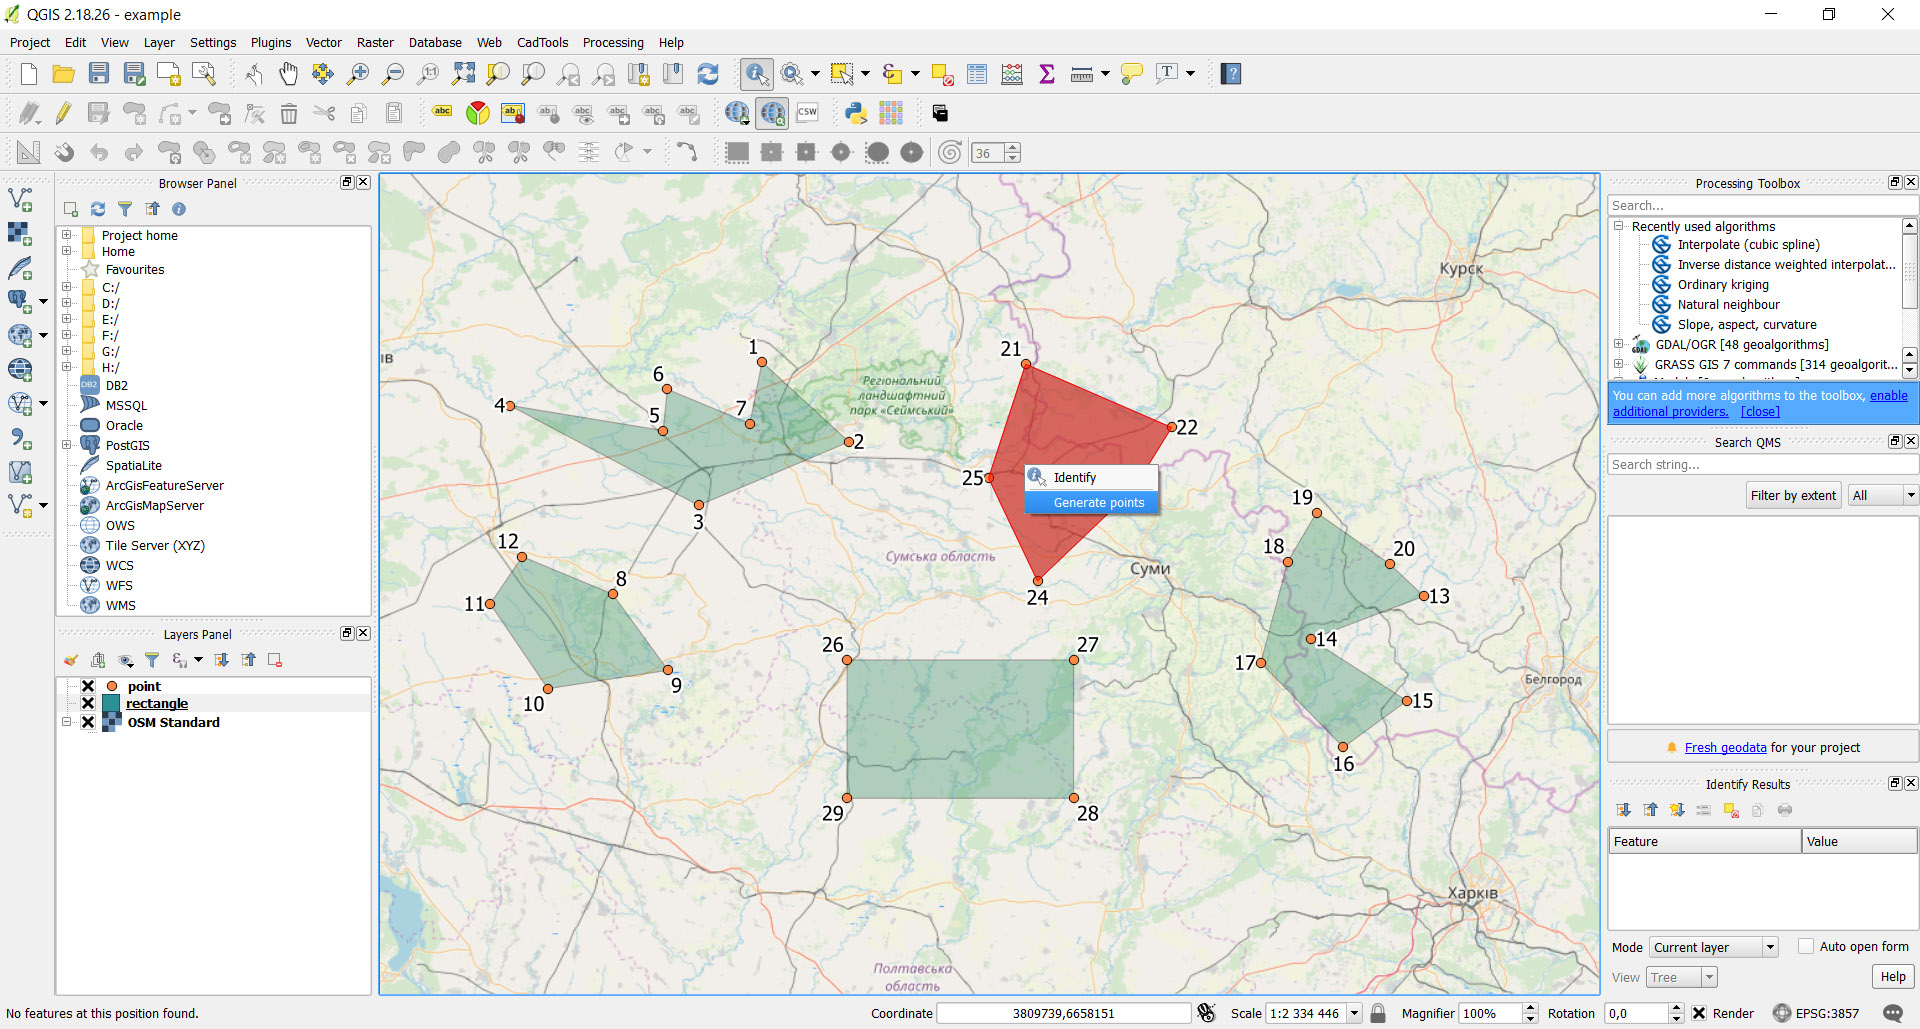This screenshot has height=1029, width=1920.
Task: Toggle the scale lock icon
Action: click(x=1378, y=1013)
